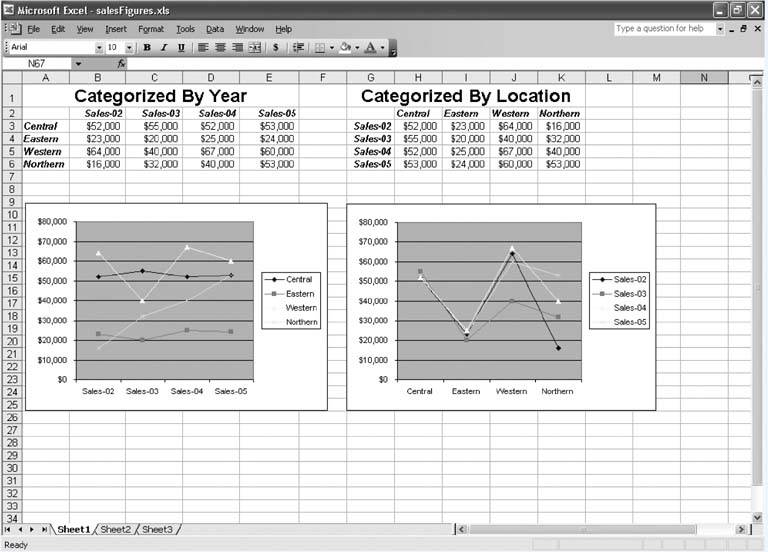Apply Borders to selection
This screenshot has height=552, width=768.
pos(320,48)
